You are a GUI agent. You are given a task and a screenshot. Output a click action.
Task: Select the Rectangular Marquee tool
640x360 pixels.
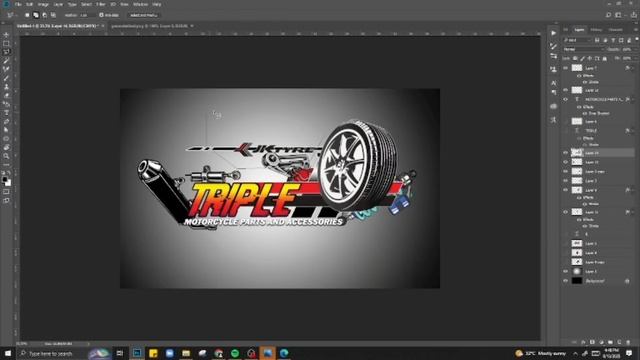6,43
